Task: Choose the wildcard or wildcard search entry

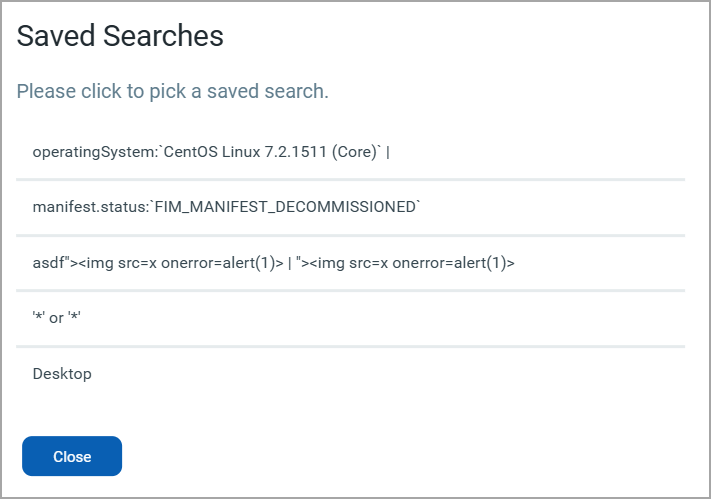Action: [350, 318]
